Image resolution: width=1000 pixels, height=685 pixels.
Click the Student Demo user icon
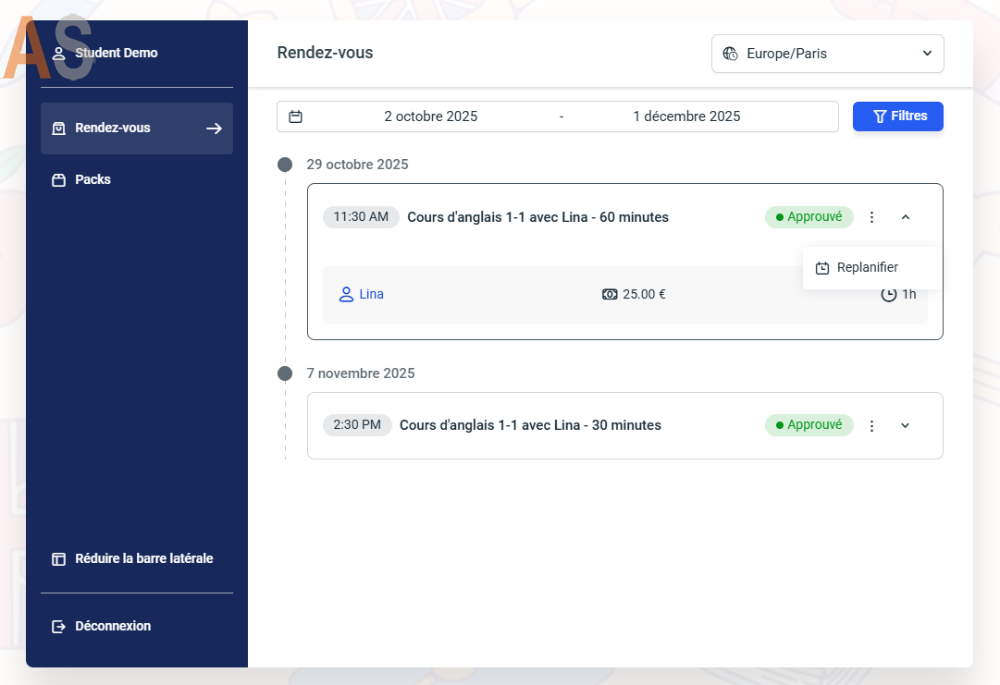tap(59, 53)
